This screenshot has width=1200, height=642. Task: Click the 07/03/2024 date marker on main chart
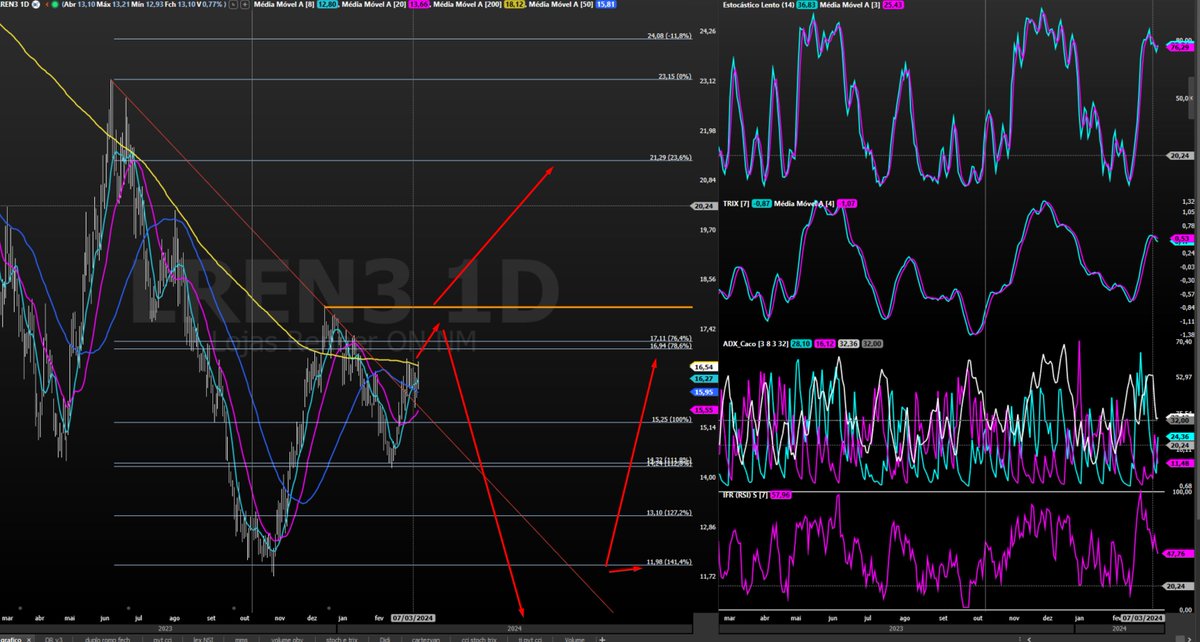pos(414,619)
